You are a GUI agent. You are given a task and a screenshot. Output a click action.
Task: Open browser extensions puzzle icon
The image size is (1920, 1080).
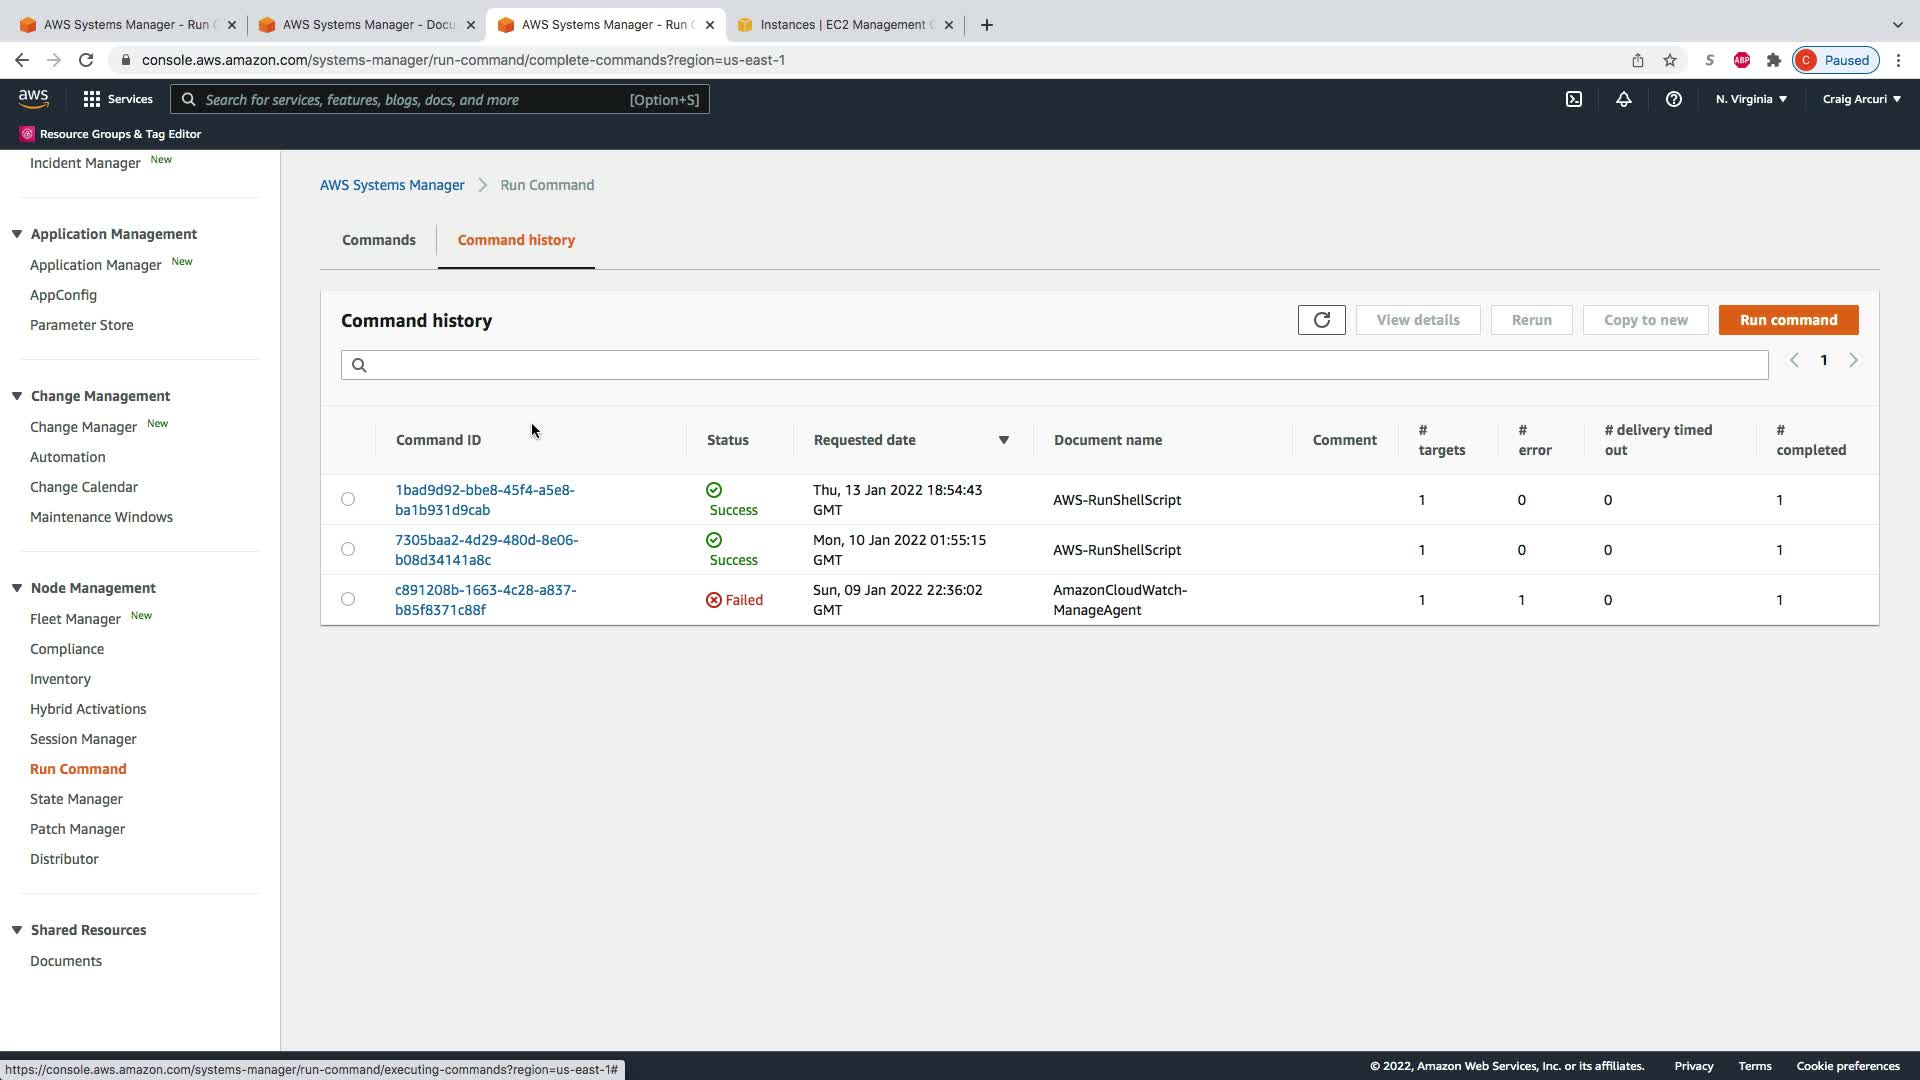[x=1774, y=60]
